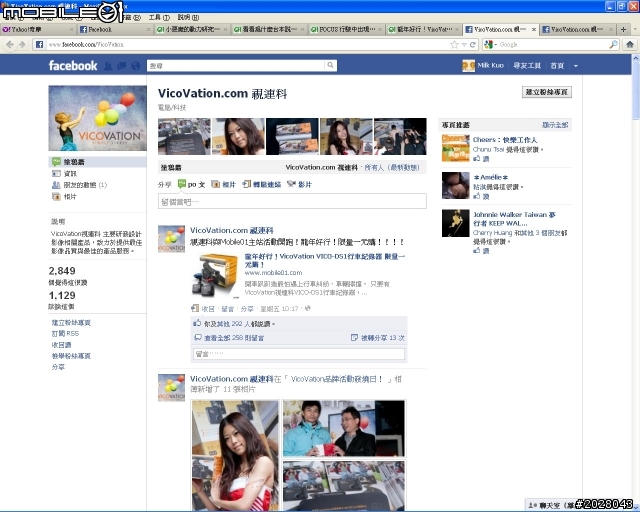This screenshot has height=512, width=640.
Task: Open address bar history dropdown arrow
Action: click(464, 45)
